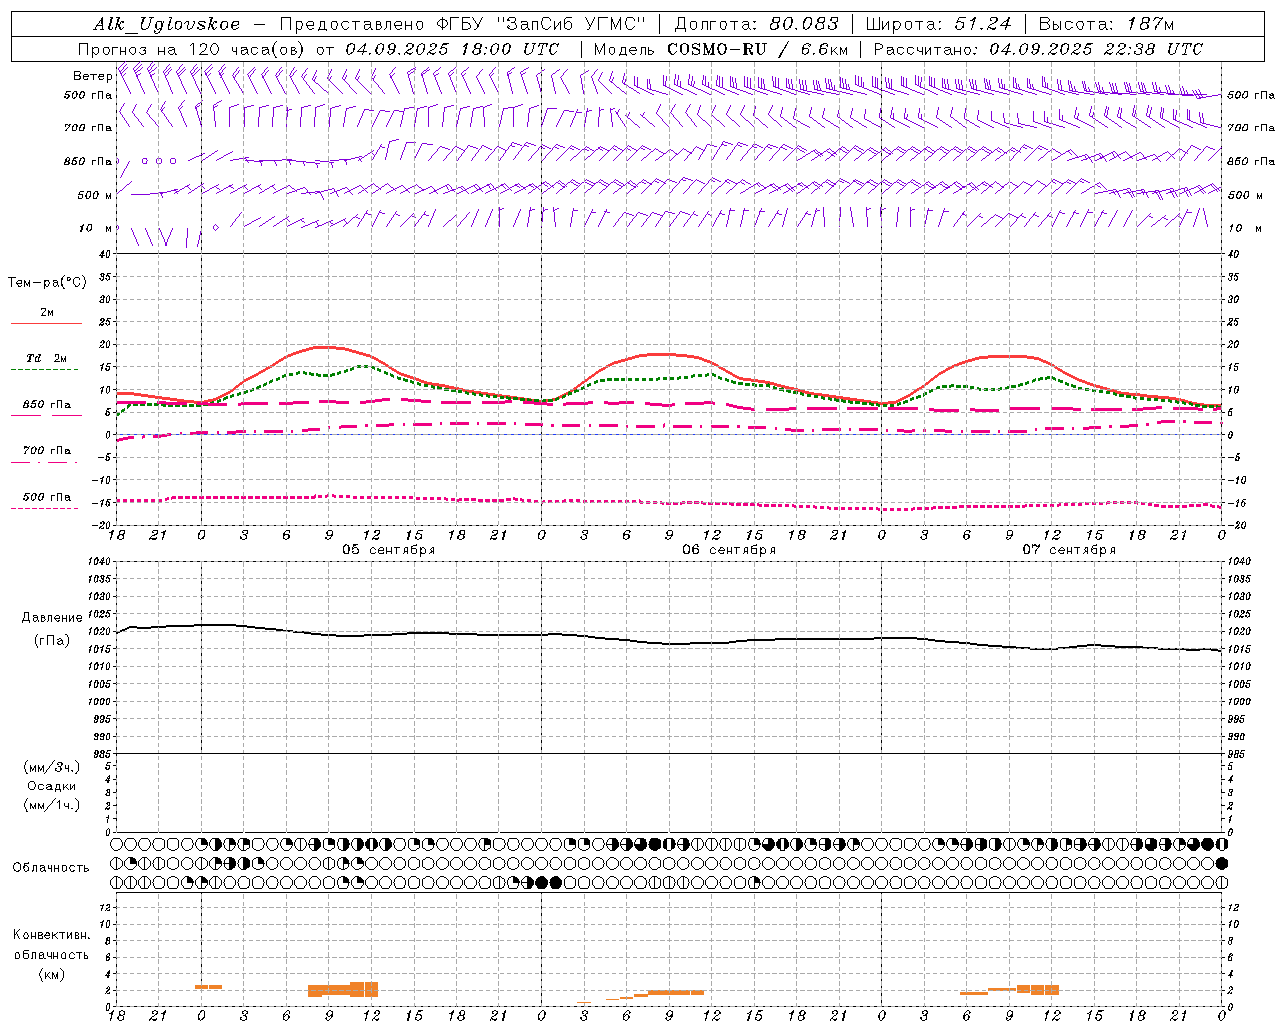The image size is (1280, 1024).
Task: Click the 700 гПа temperature legend entry
Action: pos(47,451)
